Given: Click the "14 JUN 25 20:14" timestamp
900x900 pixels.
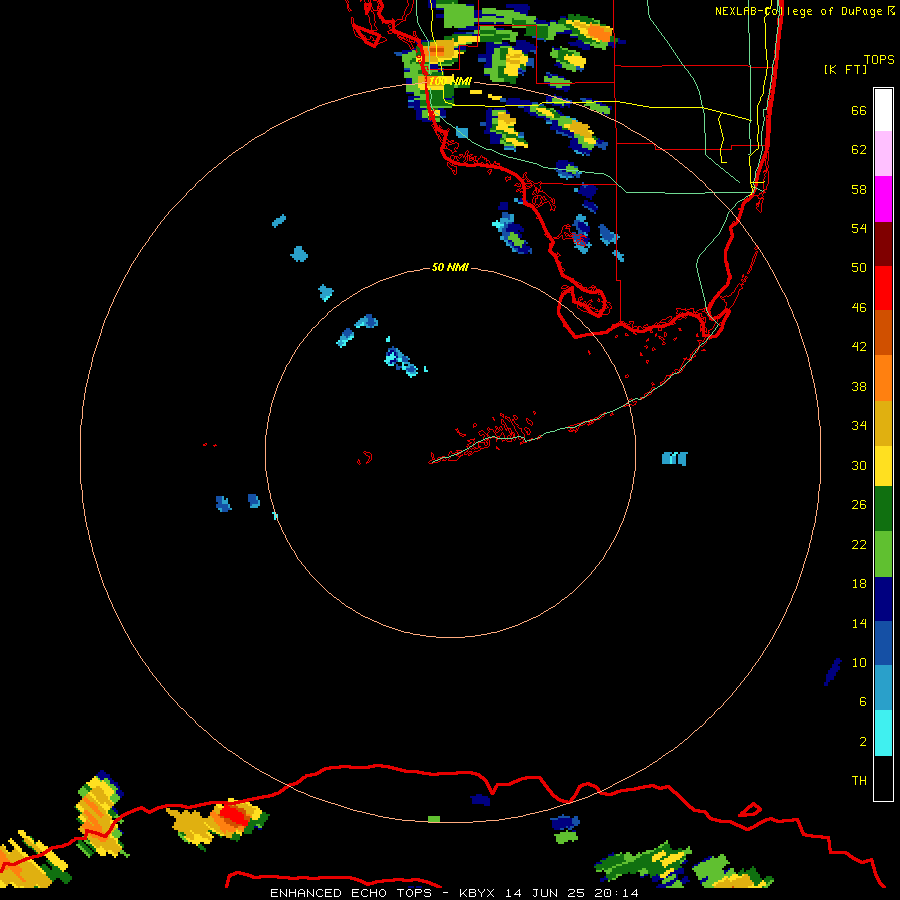Looking at the screenshot, I should coord(572,893).
